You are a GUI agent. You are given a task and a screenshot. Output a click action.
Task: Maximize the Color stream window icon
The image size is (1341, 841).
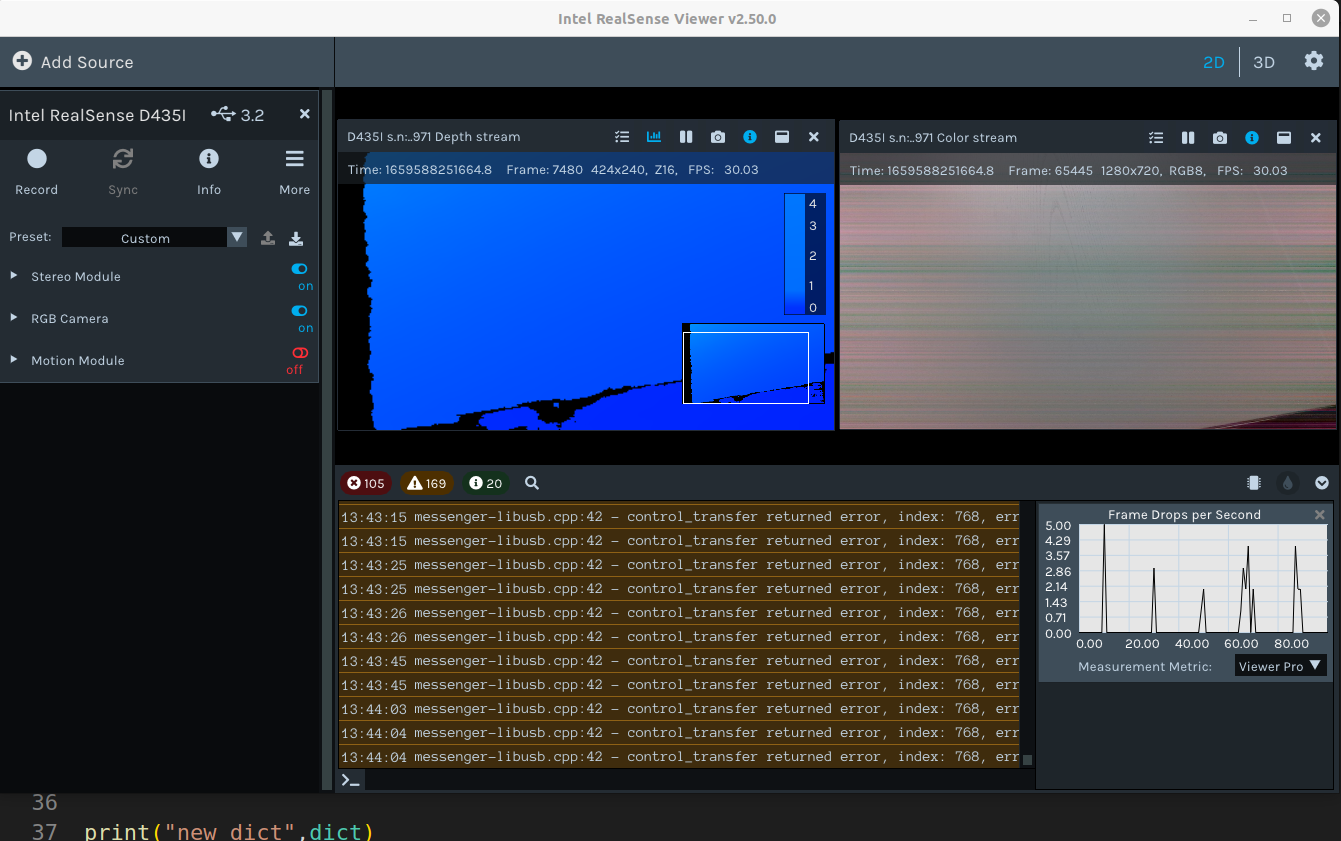1284,138
